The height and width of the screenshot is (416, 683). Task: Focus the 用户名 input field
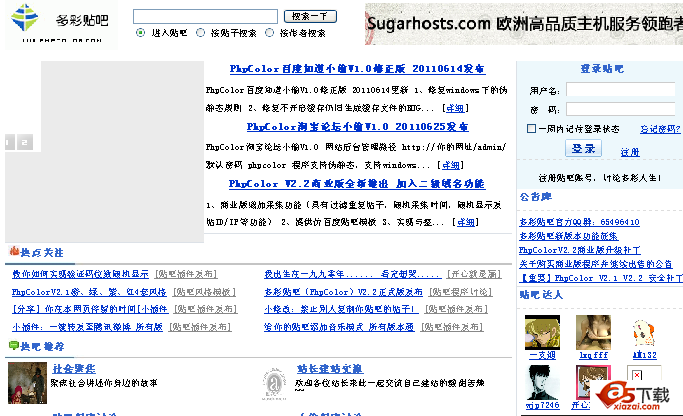click(x=621, y=89)
